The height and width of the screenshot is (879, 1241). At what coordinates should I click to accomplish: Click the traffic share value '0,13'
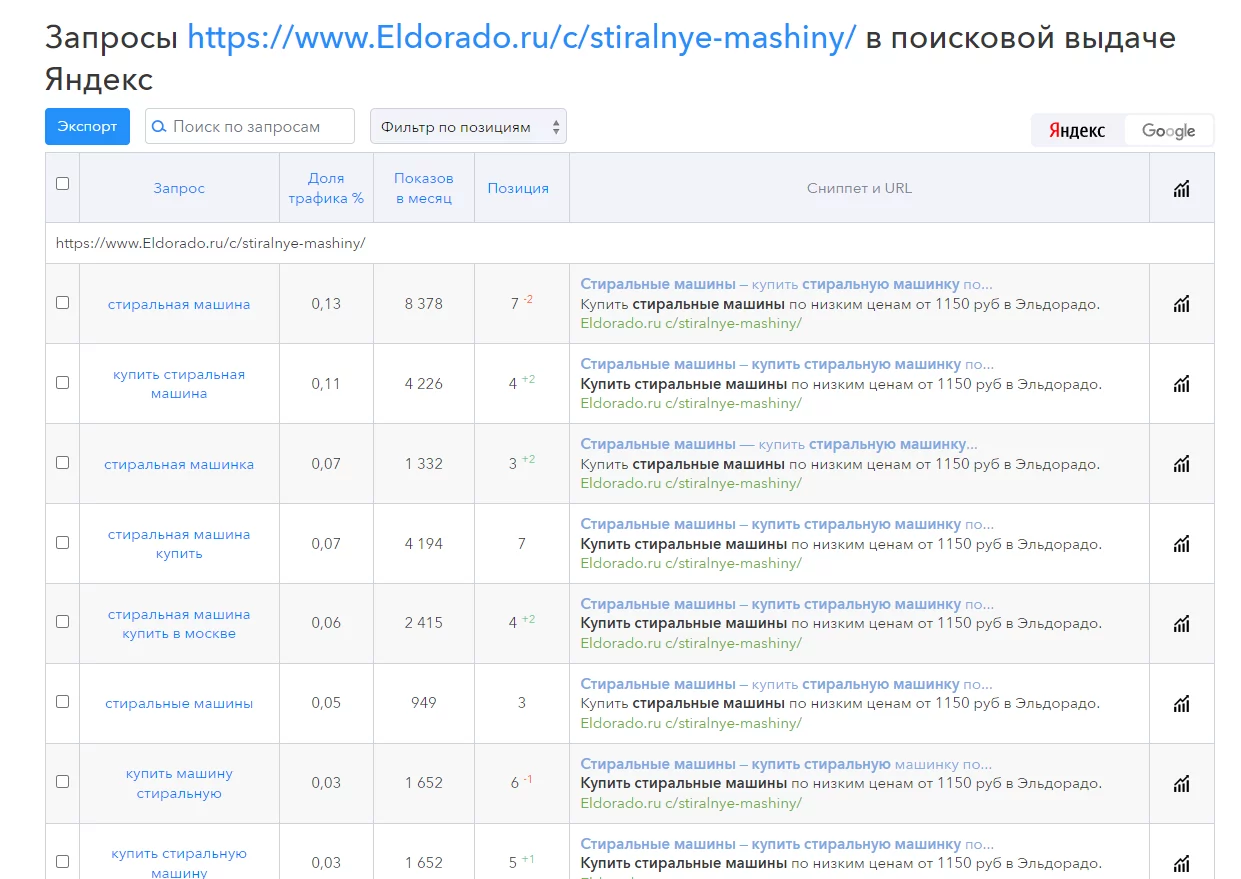click(x=326, y=303)
